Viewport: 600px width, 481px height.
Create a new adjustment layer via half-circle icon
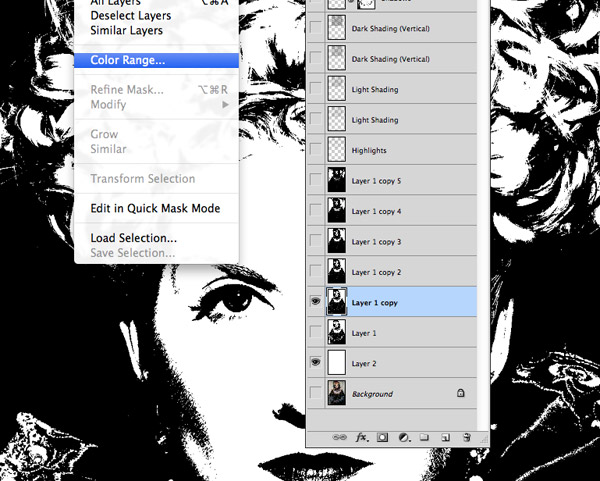[404, 437]
